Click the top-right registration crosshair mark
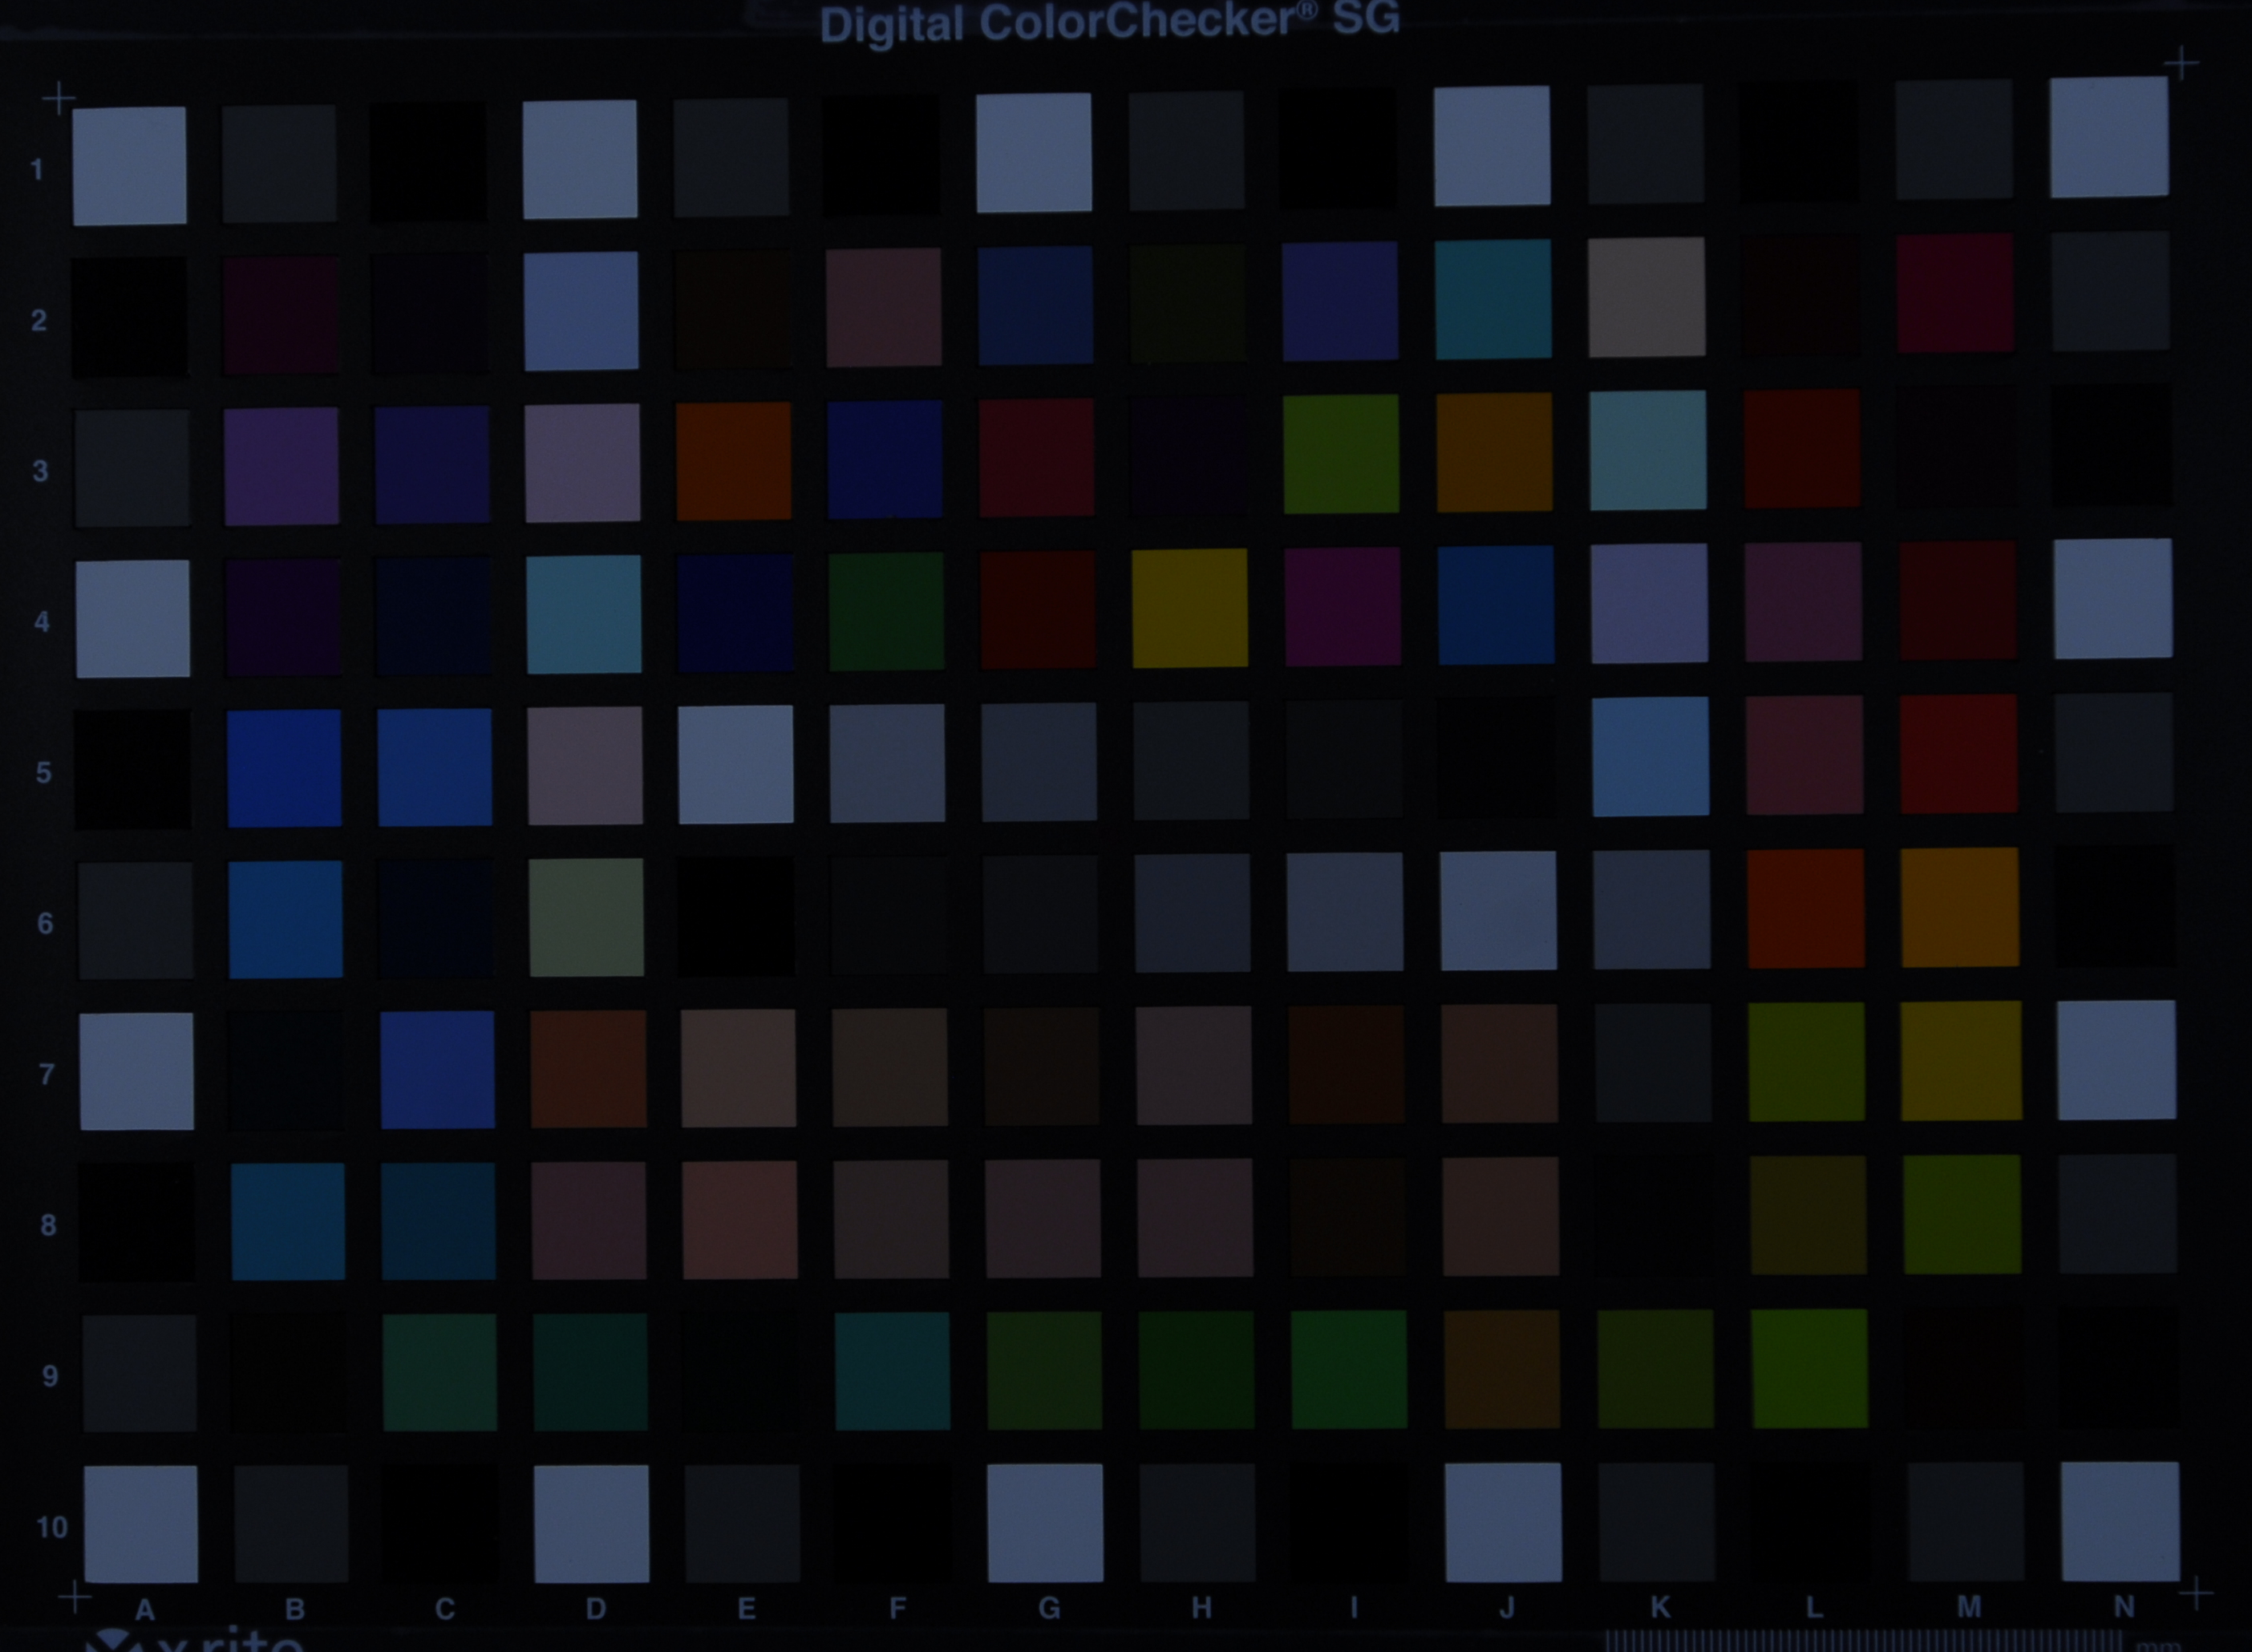This screenshot has height=1652, width=2252. coord(2181,64)
